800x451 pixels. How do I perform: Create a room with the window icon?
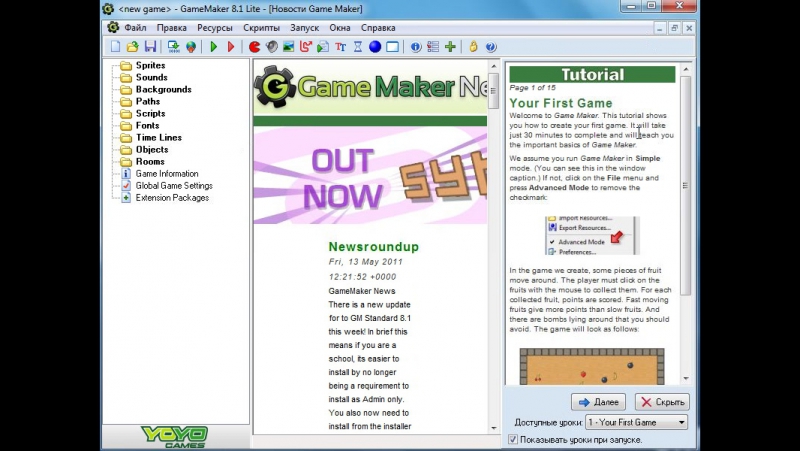[x=392, y=47]
